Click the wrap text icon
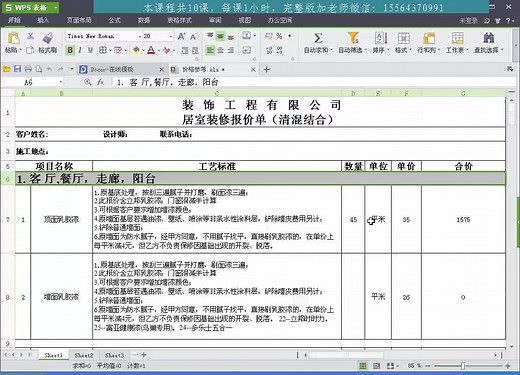Screen dimensions: 520x375 click(x=247, y=50)
